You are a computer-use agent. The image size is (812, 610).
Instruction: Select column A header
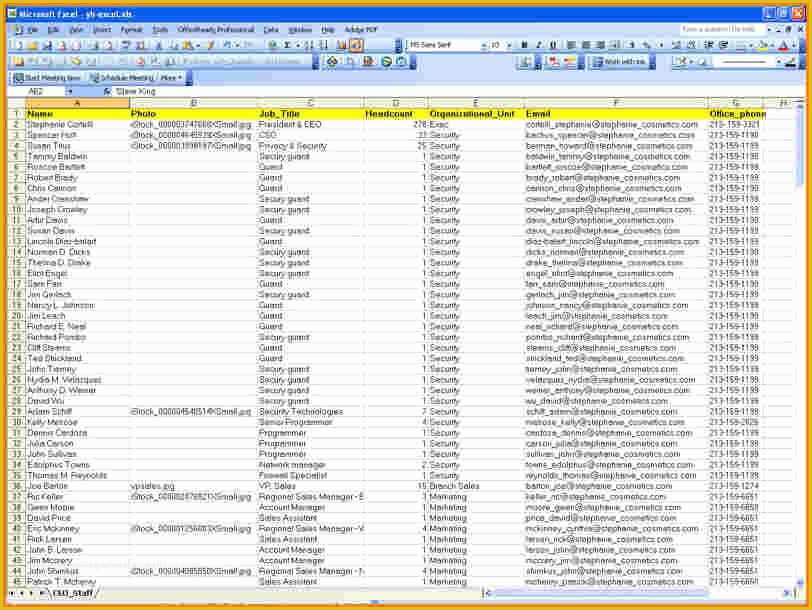[x=77, y=103]
